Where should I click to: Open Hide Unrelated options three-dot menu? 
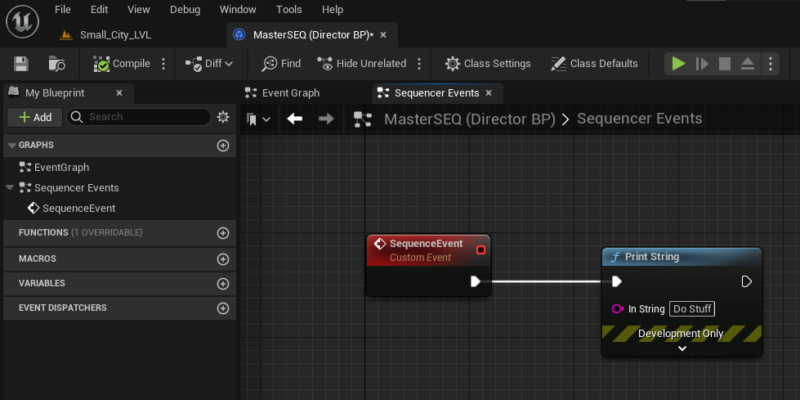point(419,64)
